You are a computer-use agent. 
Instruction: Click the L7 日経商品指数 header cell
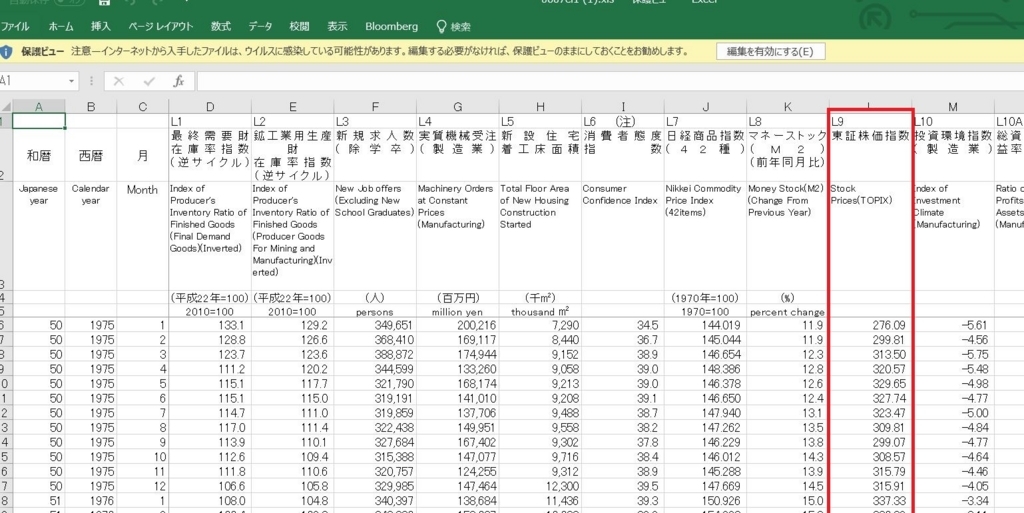pyautogui.click(x=705, y=155)
